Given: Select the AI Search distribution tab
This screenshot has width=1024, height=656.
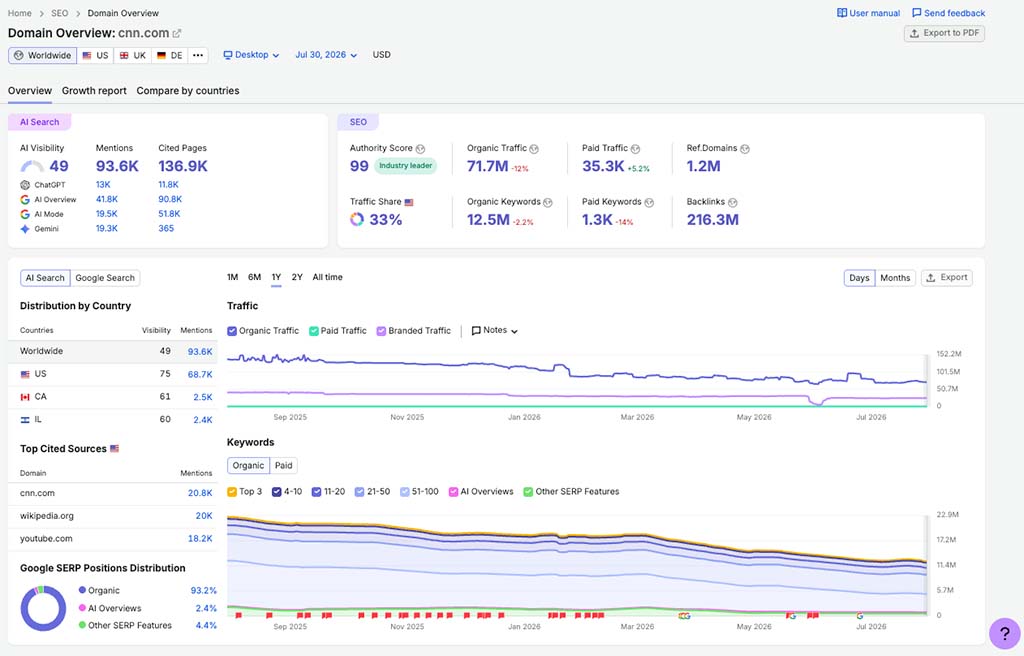Looking at the screenshot, I should tap(45, 278).
